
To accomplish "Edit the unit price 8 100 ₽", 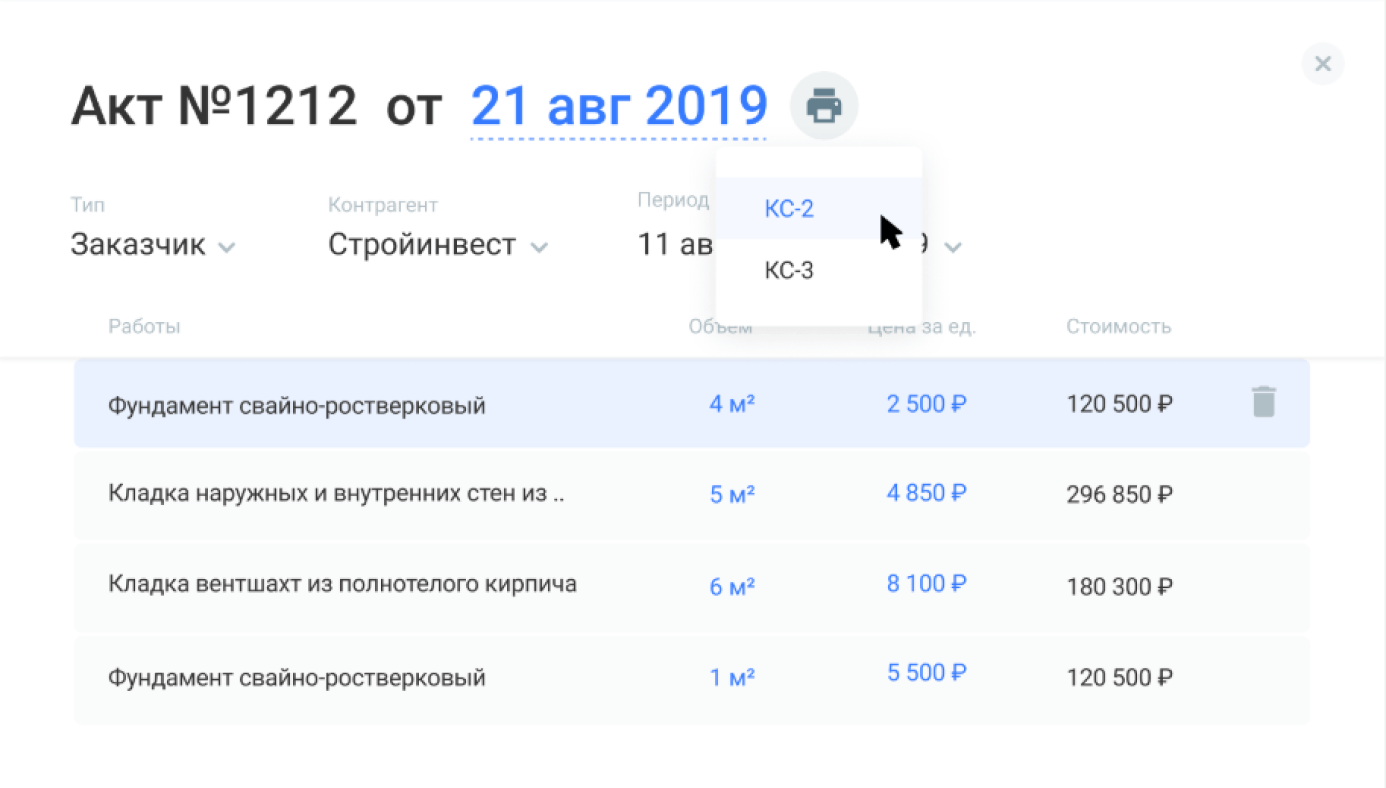I will tap(927, 584).
